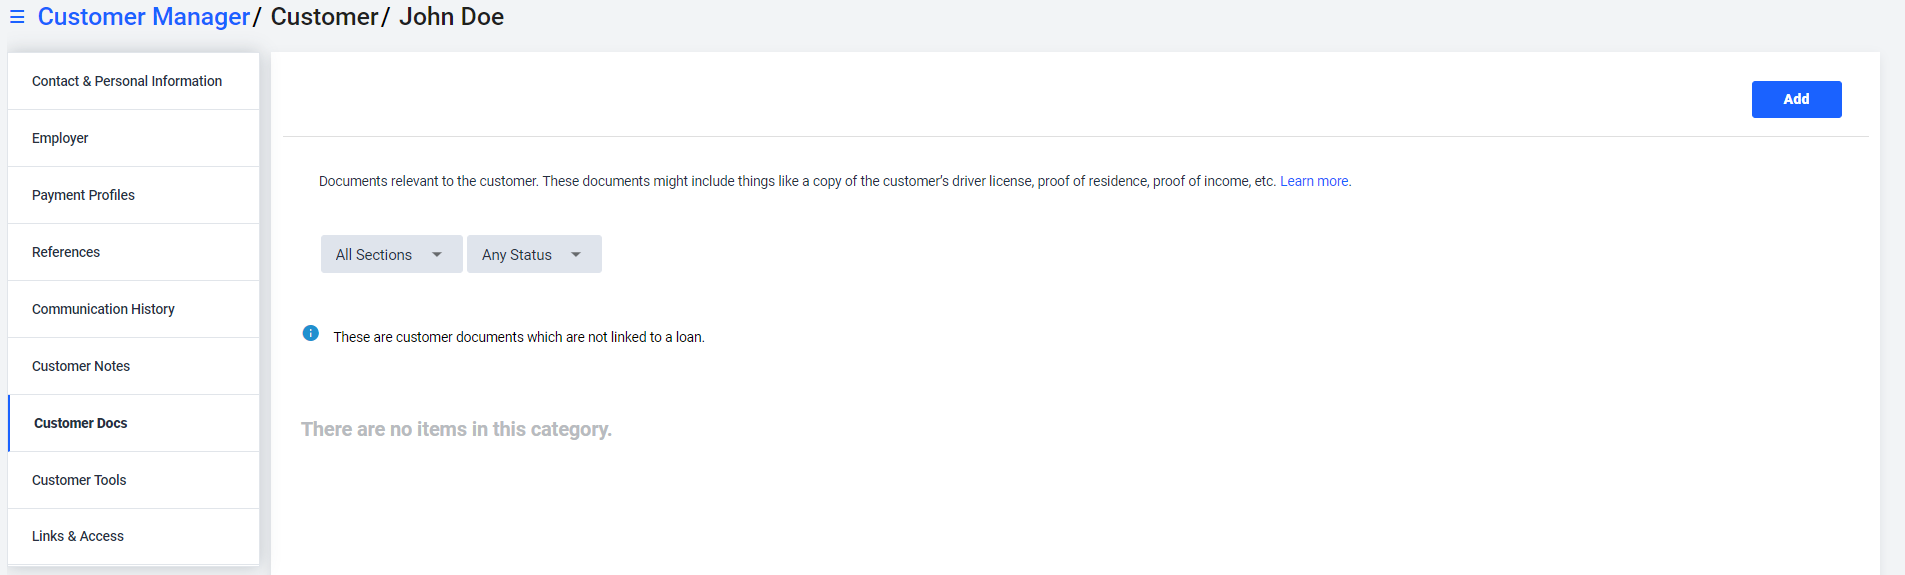
Task: Switch to the Employer section
Action: pos(133,138)
